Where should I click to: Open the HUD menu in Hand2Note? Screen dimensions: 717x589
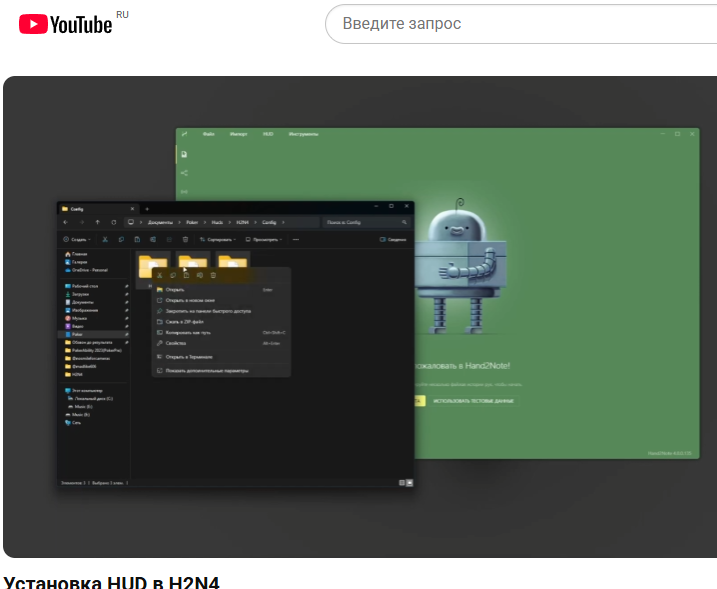click(x=268, y=134)
